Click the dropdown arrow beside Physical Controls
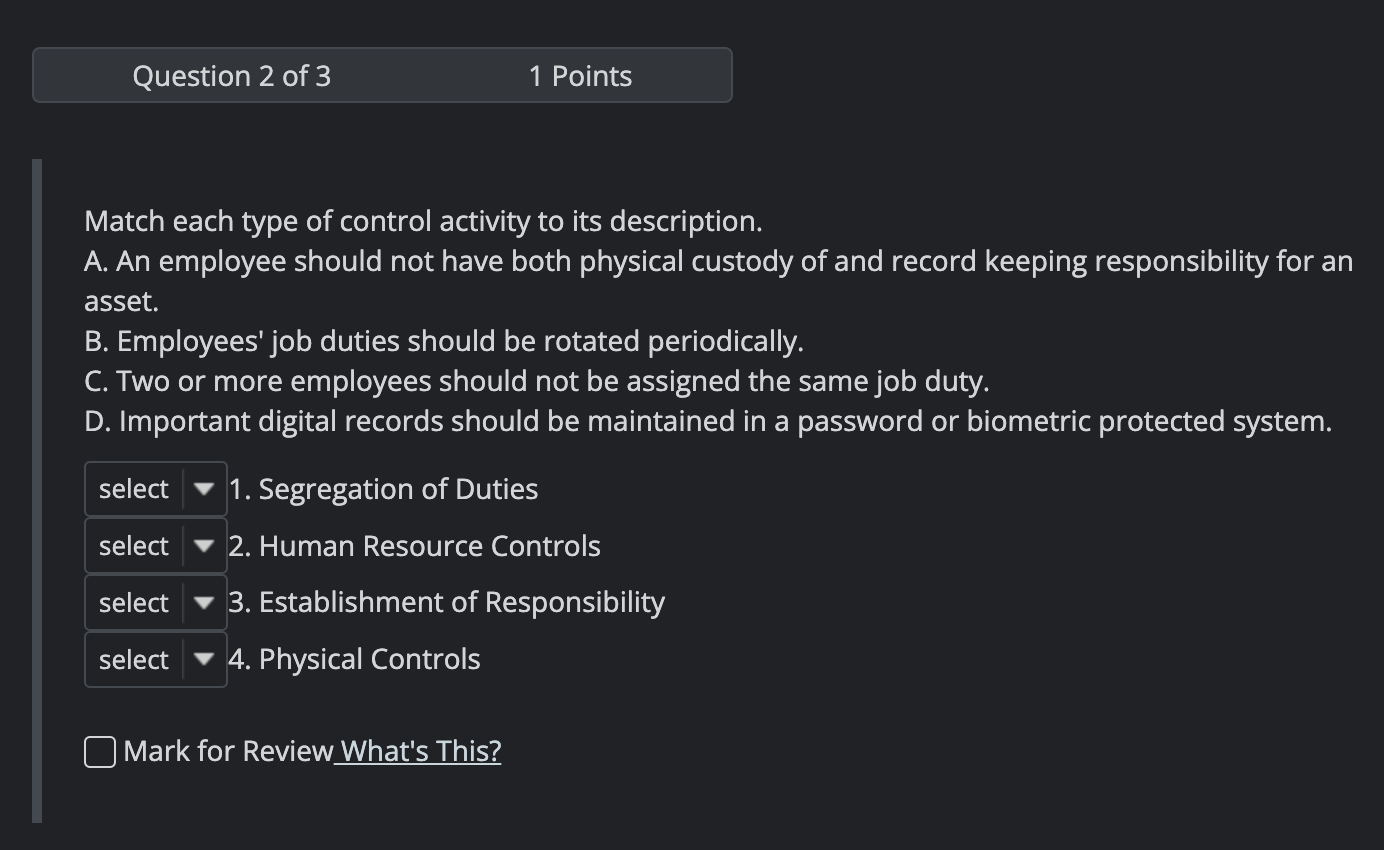The image size is (1384, 850). (x=204, y=659)
